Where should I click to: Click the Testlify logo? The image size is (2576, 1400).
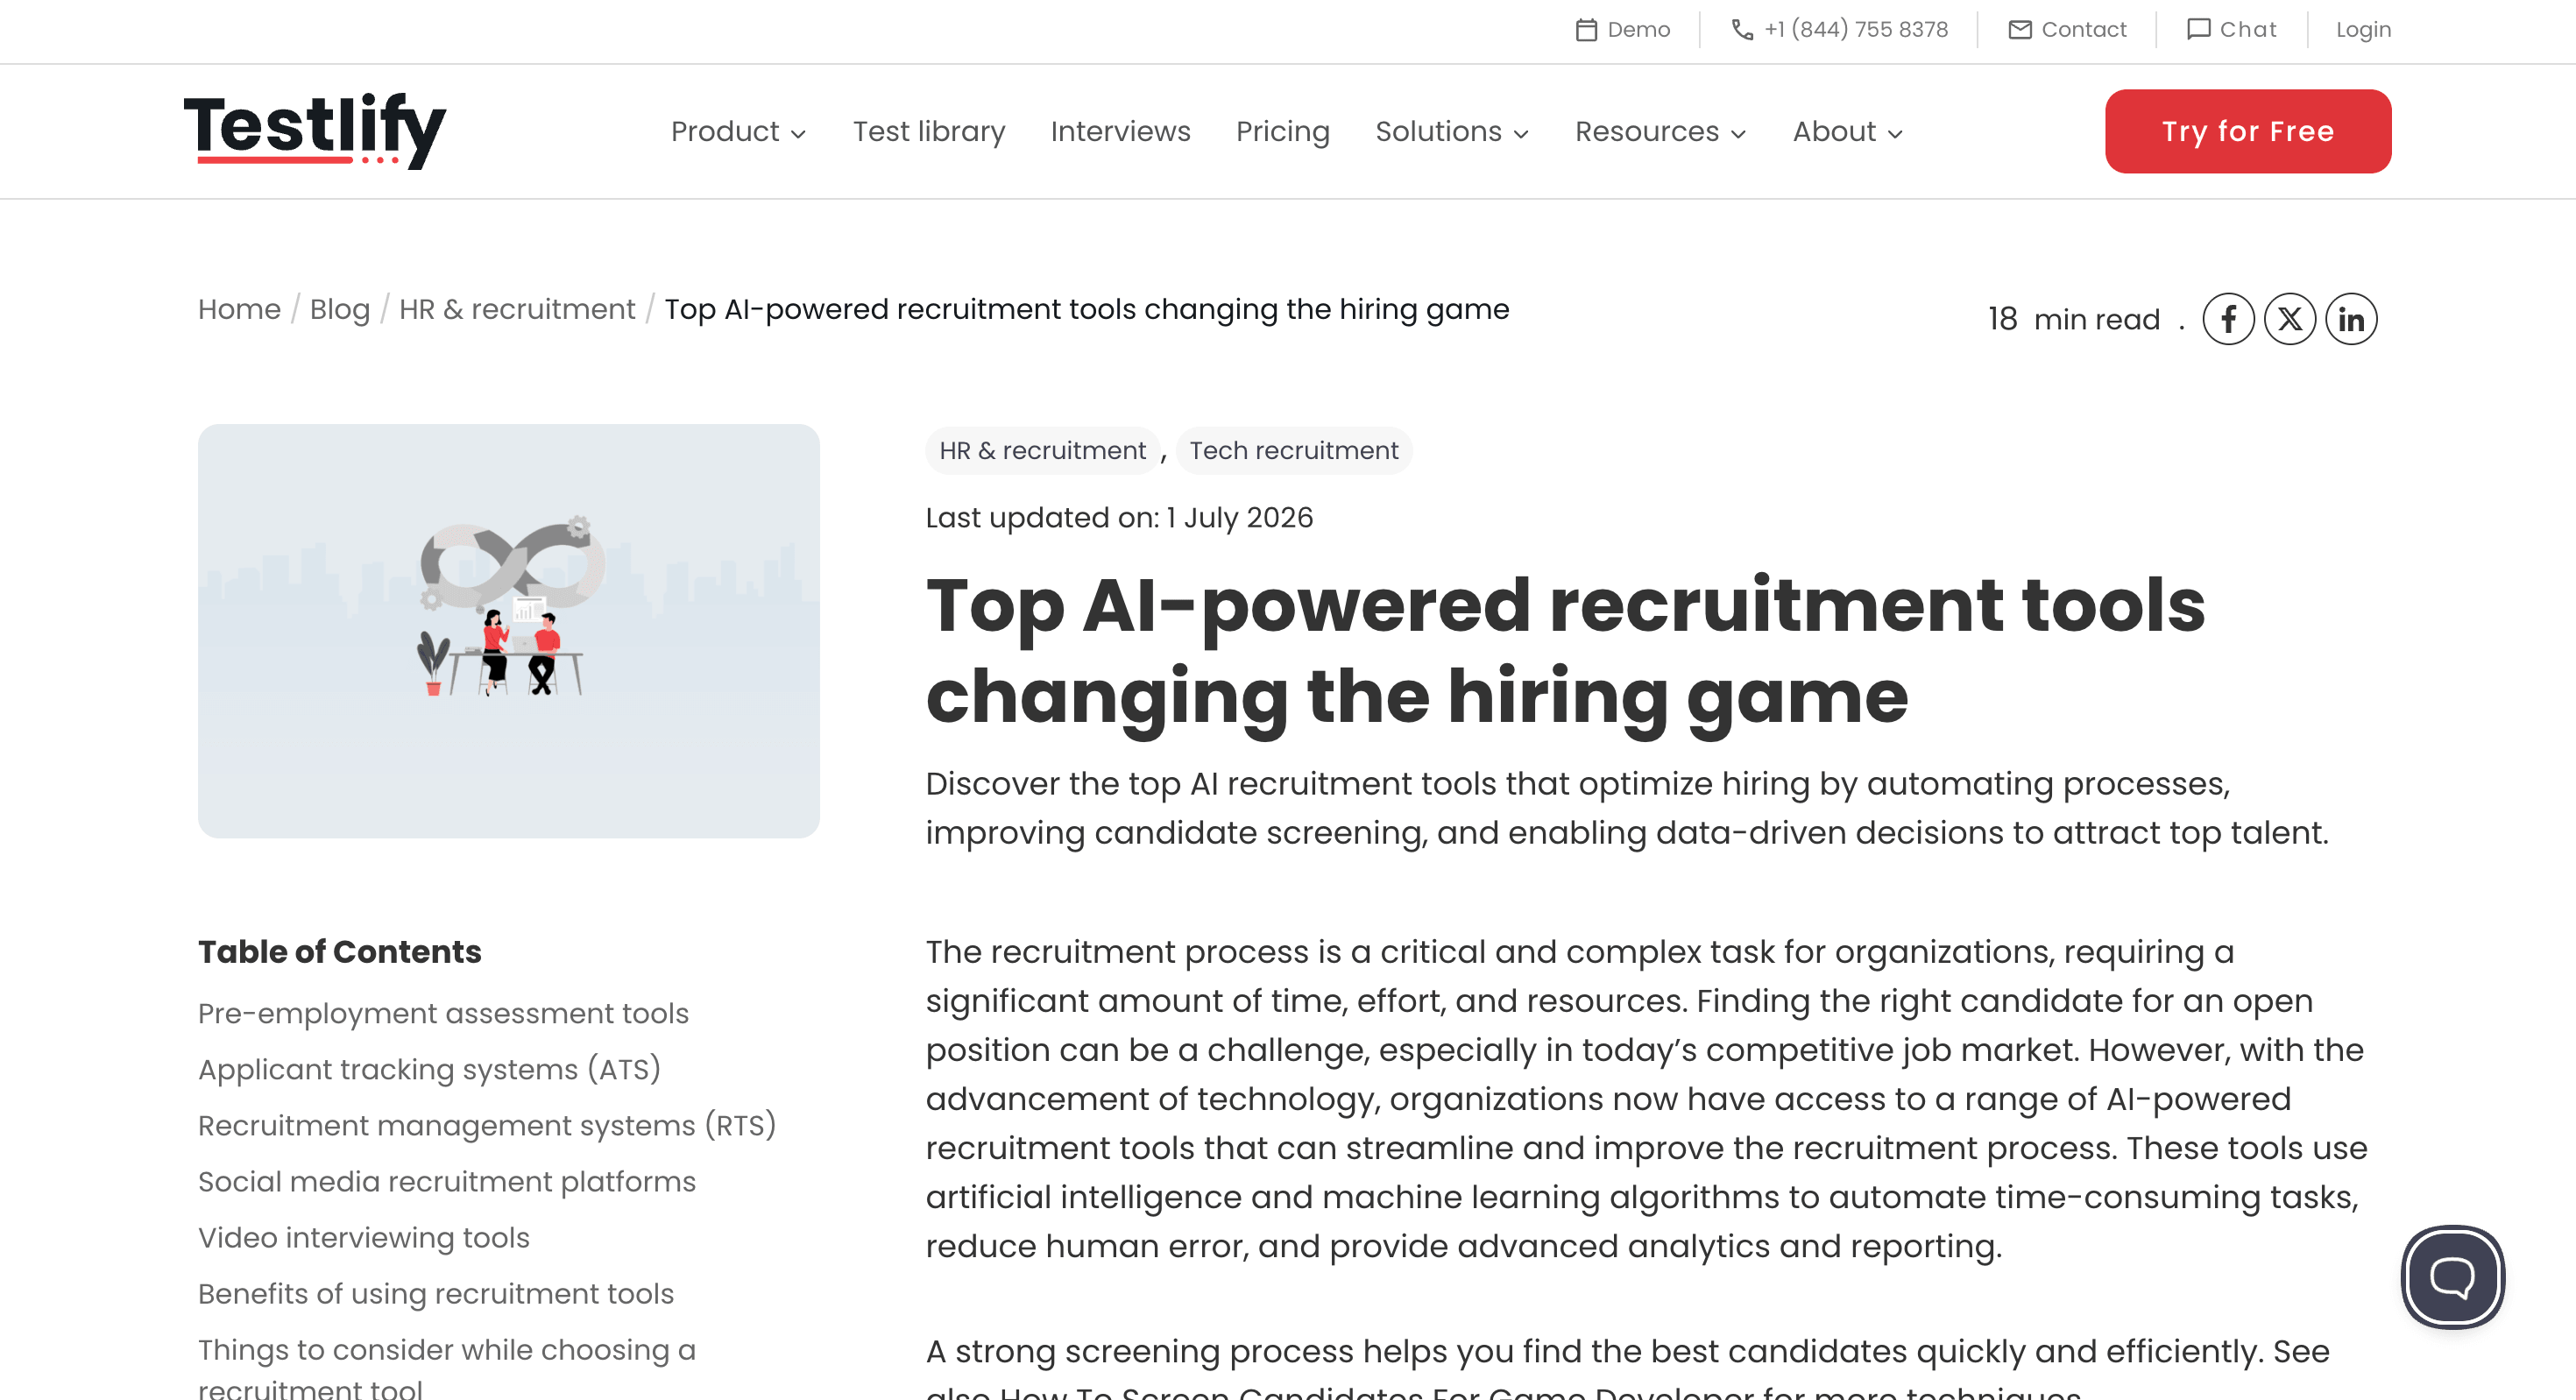click(x=315, y=131)
